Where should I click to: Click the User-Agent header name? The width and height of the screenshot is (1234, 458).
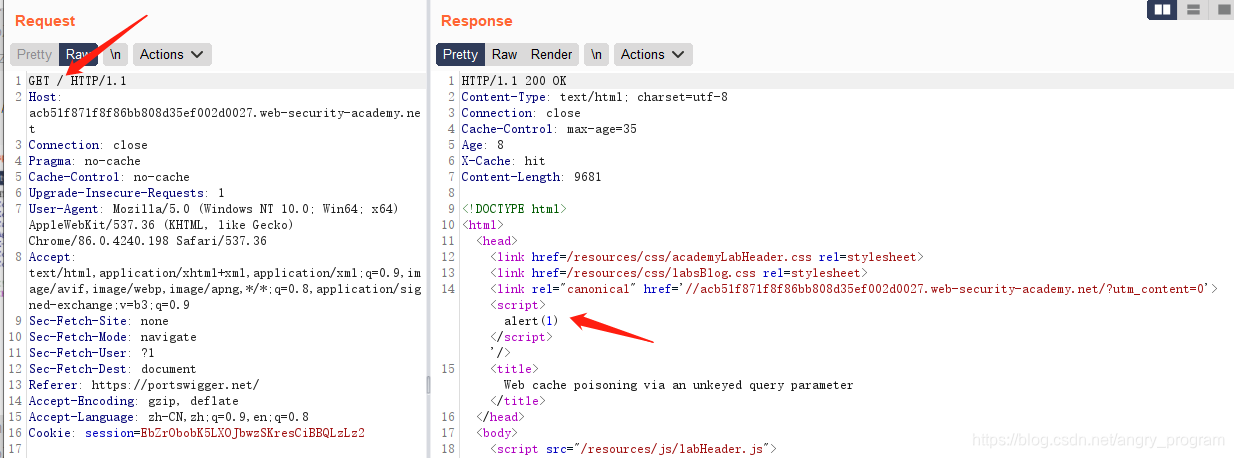[65, 209]
